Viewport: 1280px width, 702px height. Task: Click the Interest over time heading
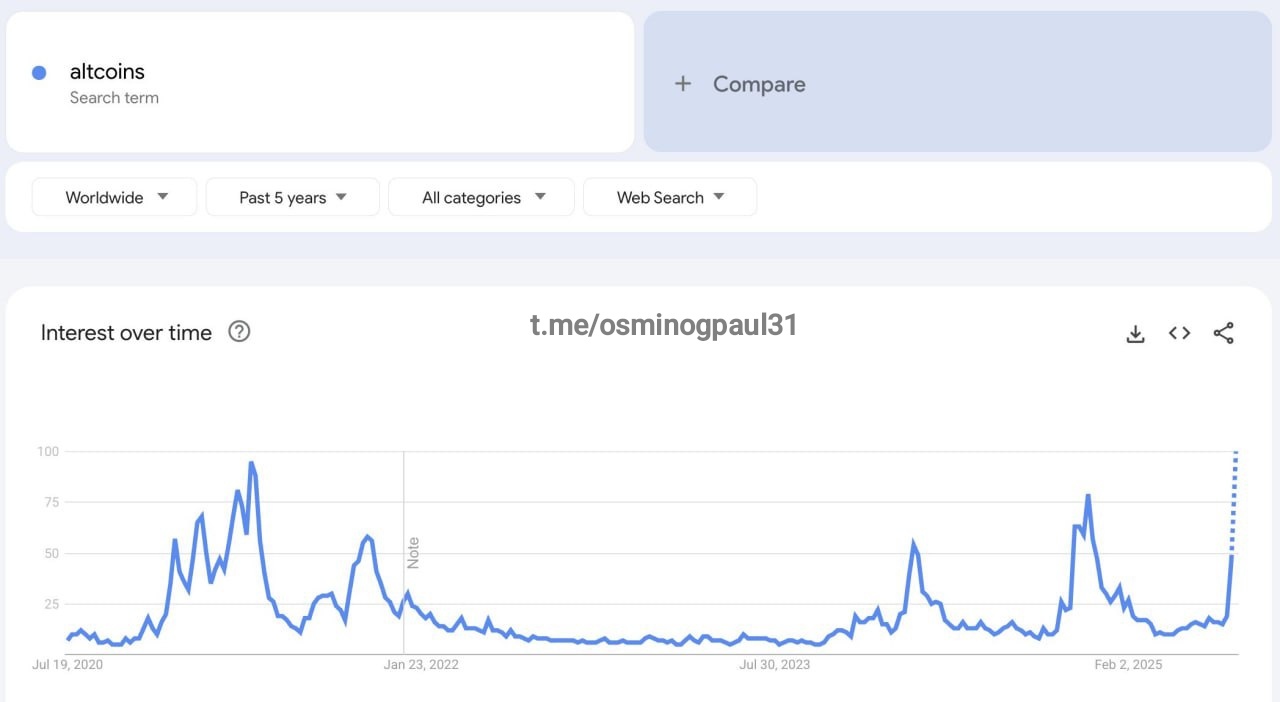[x=126, y=333]
